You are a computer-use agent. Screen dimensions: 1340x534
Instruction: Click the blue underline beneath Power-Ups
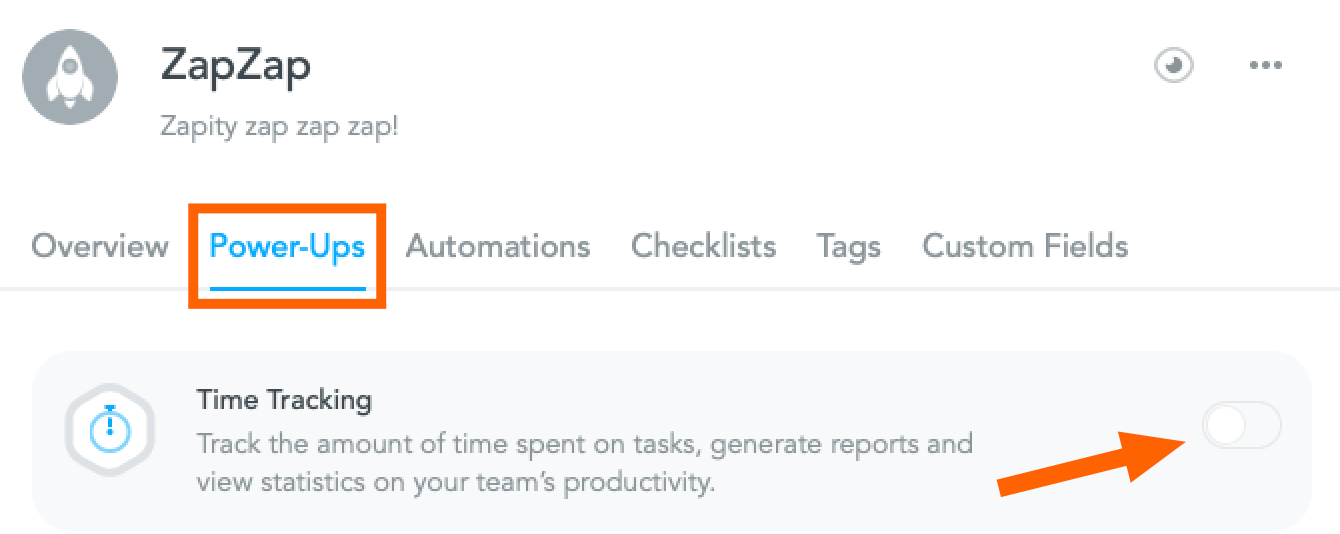tap(287, 286)
